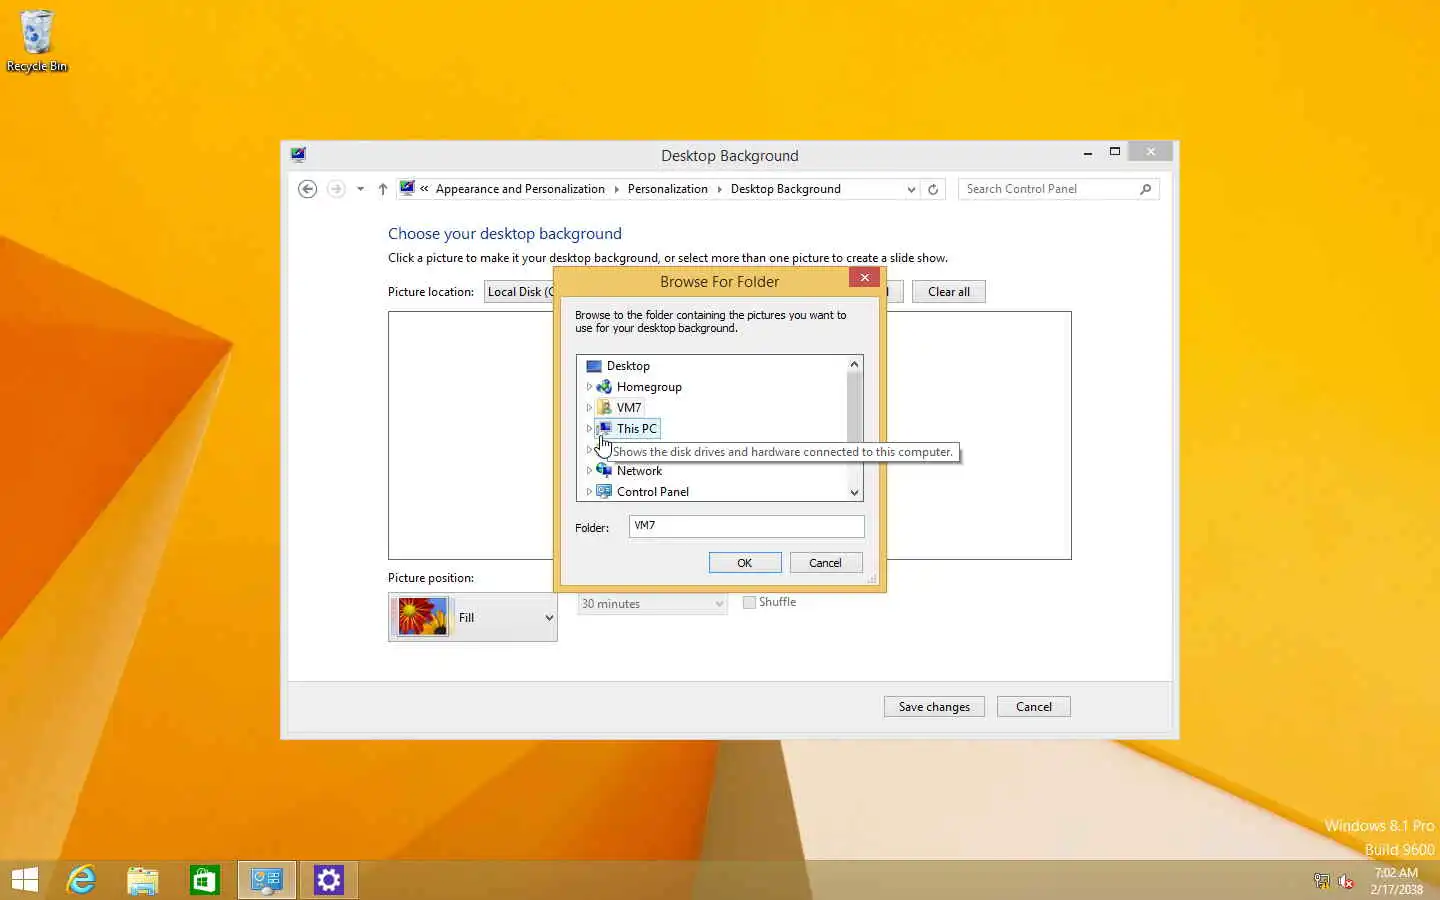Show the taskbar clock and date
The image size is (1440, 900).
[1396, 881]
